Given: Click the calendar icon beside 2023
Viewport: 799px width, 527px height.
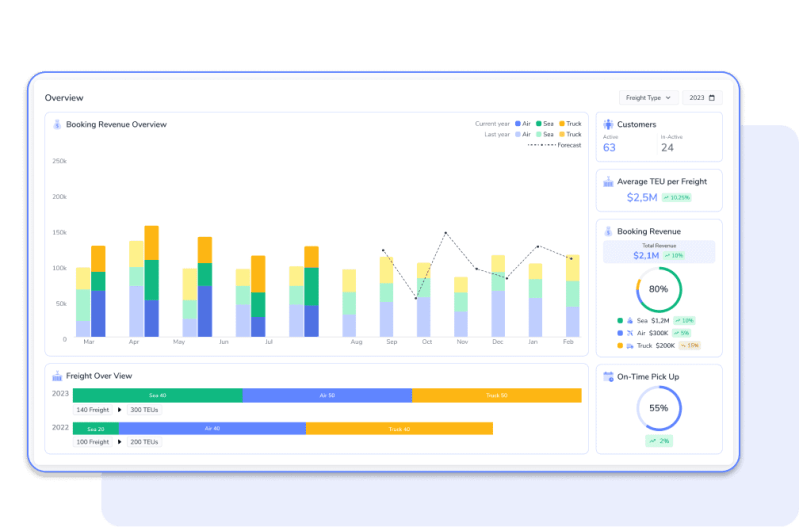Looking at the screenshot, I should [712, 98].
